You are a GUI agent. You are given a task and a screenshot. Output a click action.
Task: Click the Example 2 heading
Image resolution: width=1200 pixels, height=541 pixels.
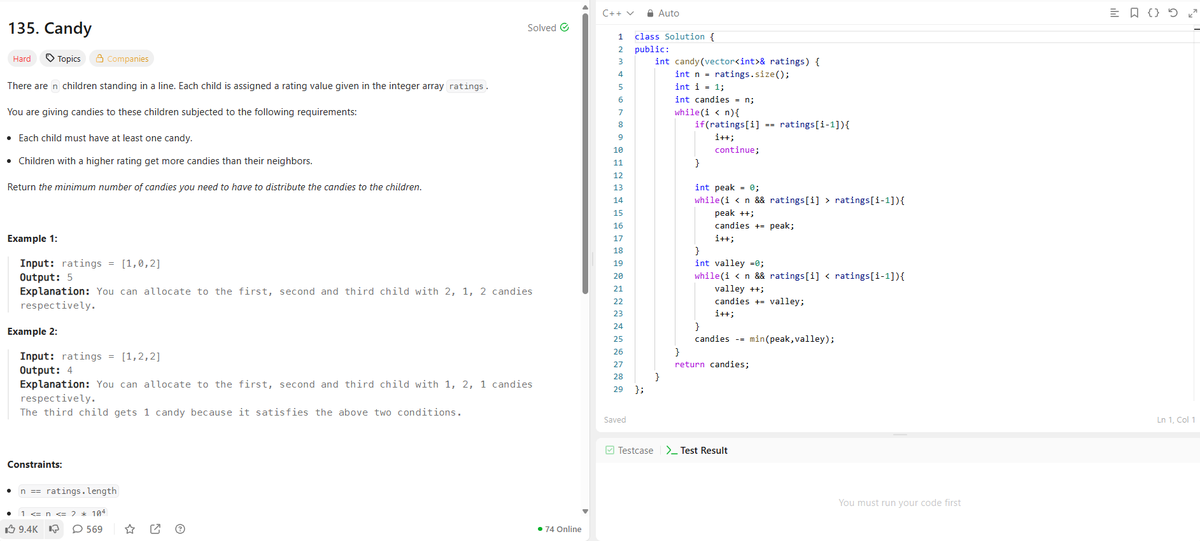(32, 331)
